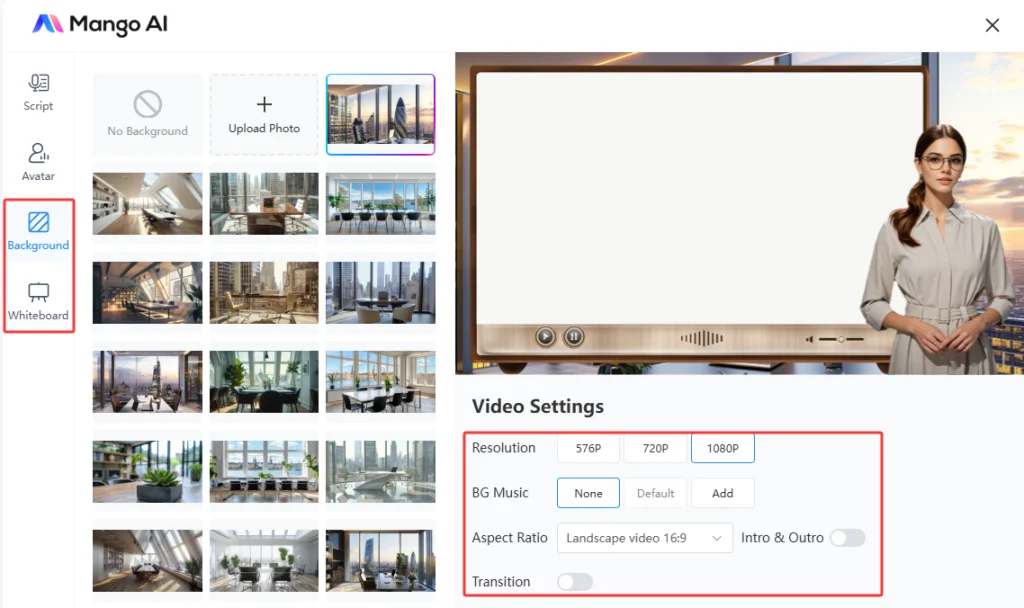Click the plus icon to upload photo
The width and height of the screenshot is (1024, 608).
tap(264, 104)
